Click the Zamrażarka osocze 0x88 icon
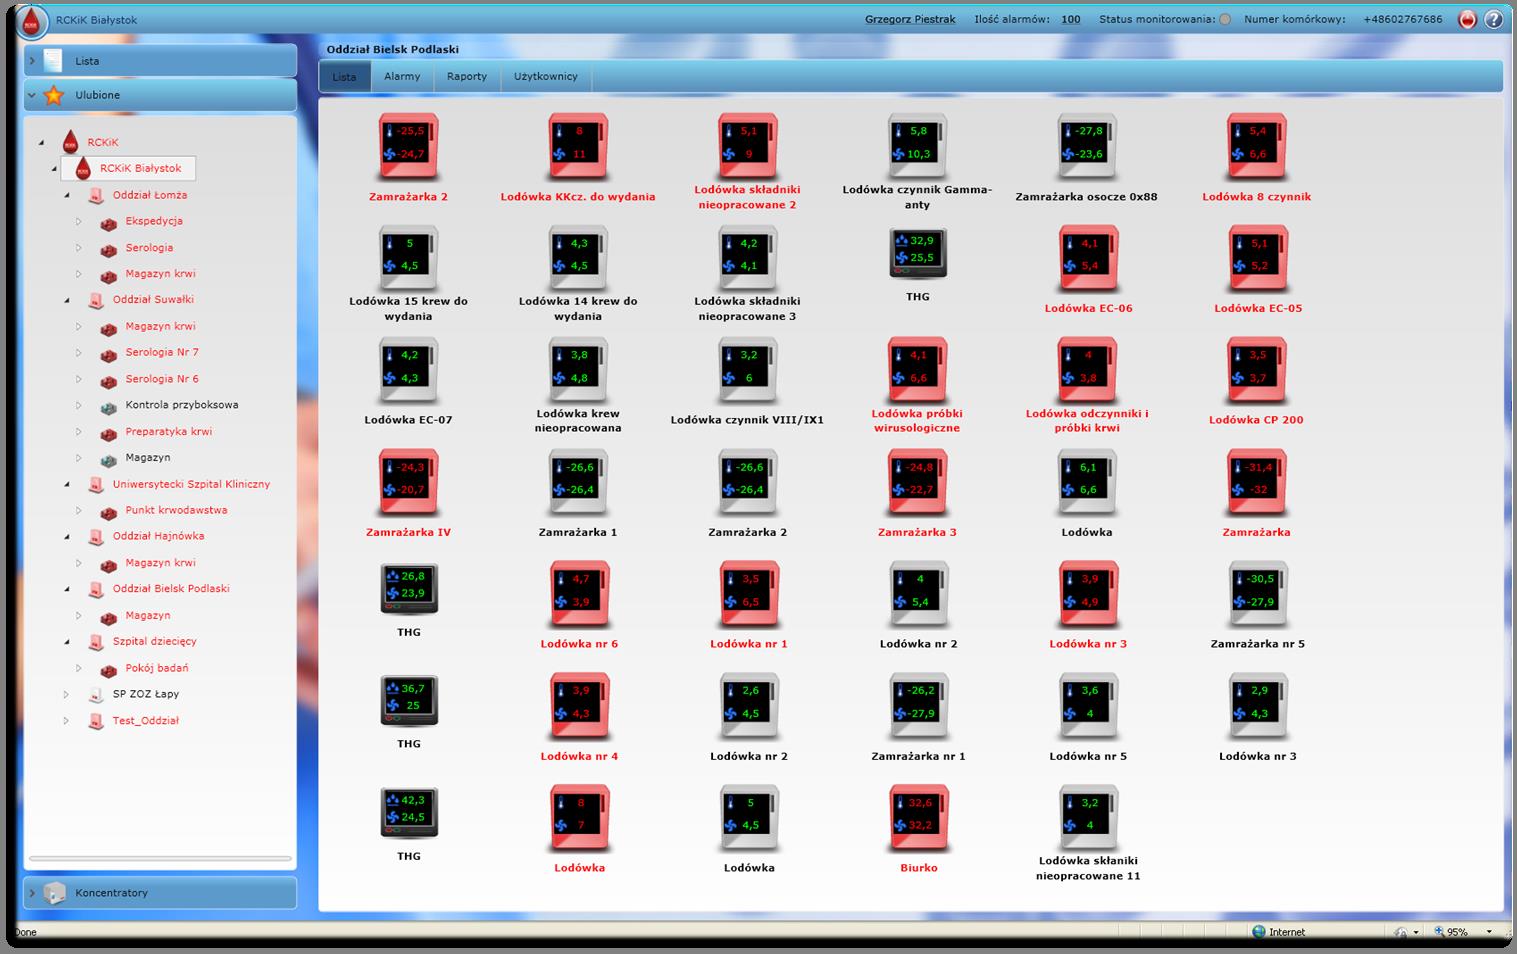 point(1086,144)
